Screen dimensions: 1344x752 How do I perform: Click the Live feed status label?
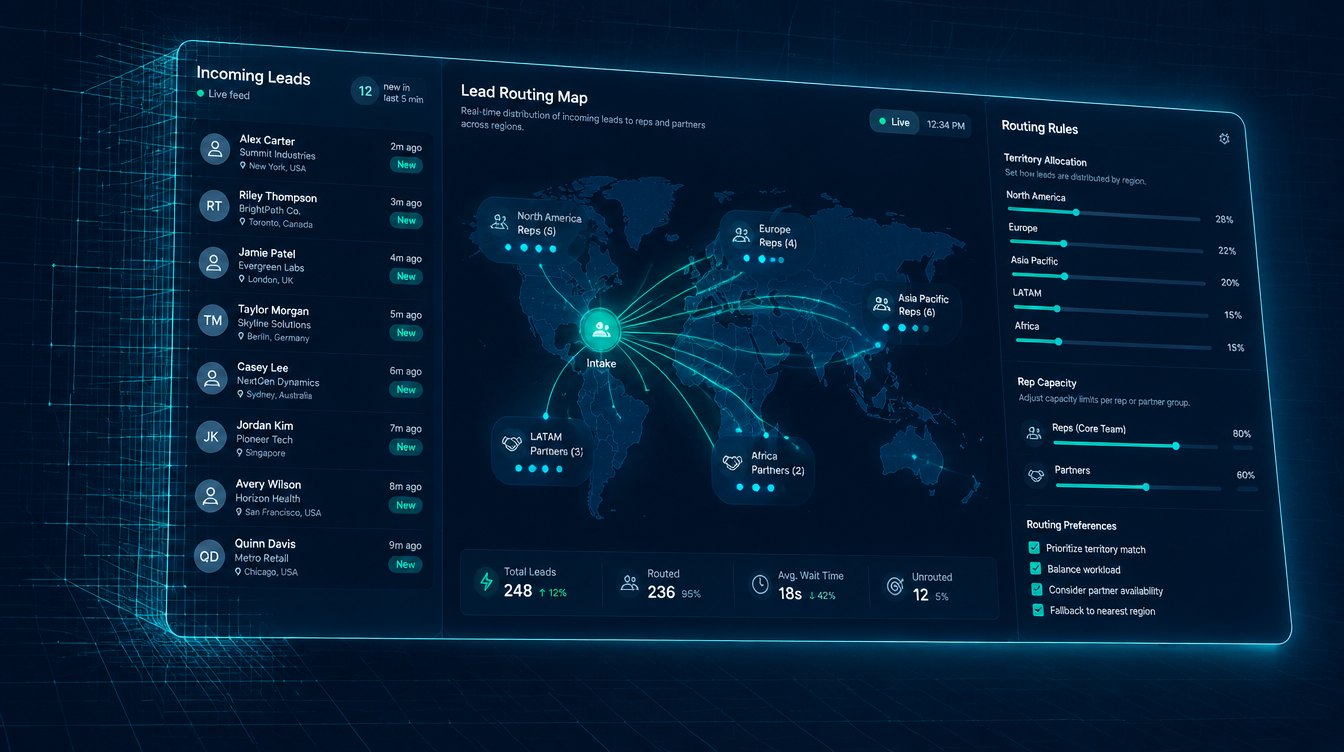point(229,95)
